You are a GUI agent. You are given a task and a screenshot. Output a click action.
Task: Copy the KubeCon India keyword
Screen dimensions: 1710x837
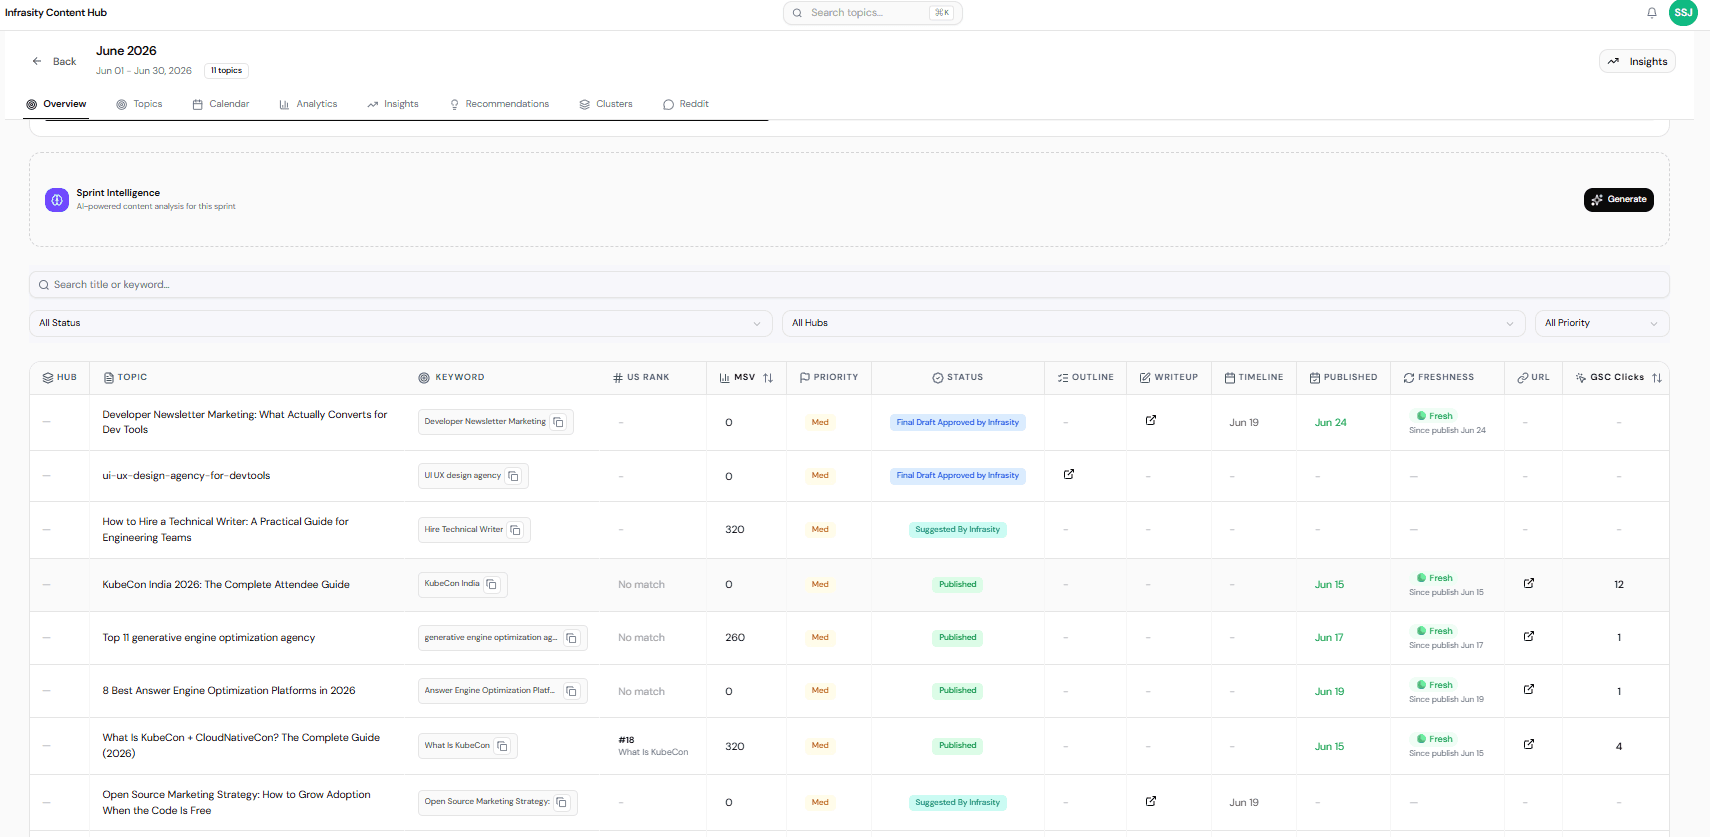492,584
